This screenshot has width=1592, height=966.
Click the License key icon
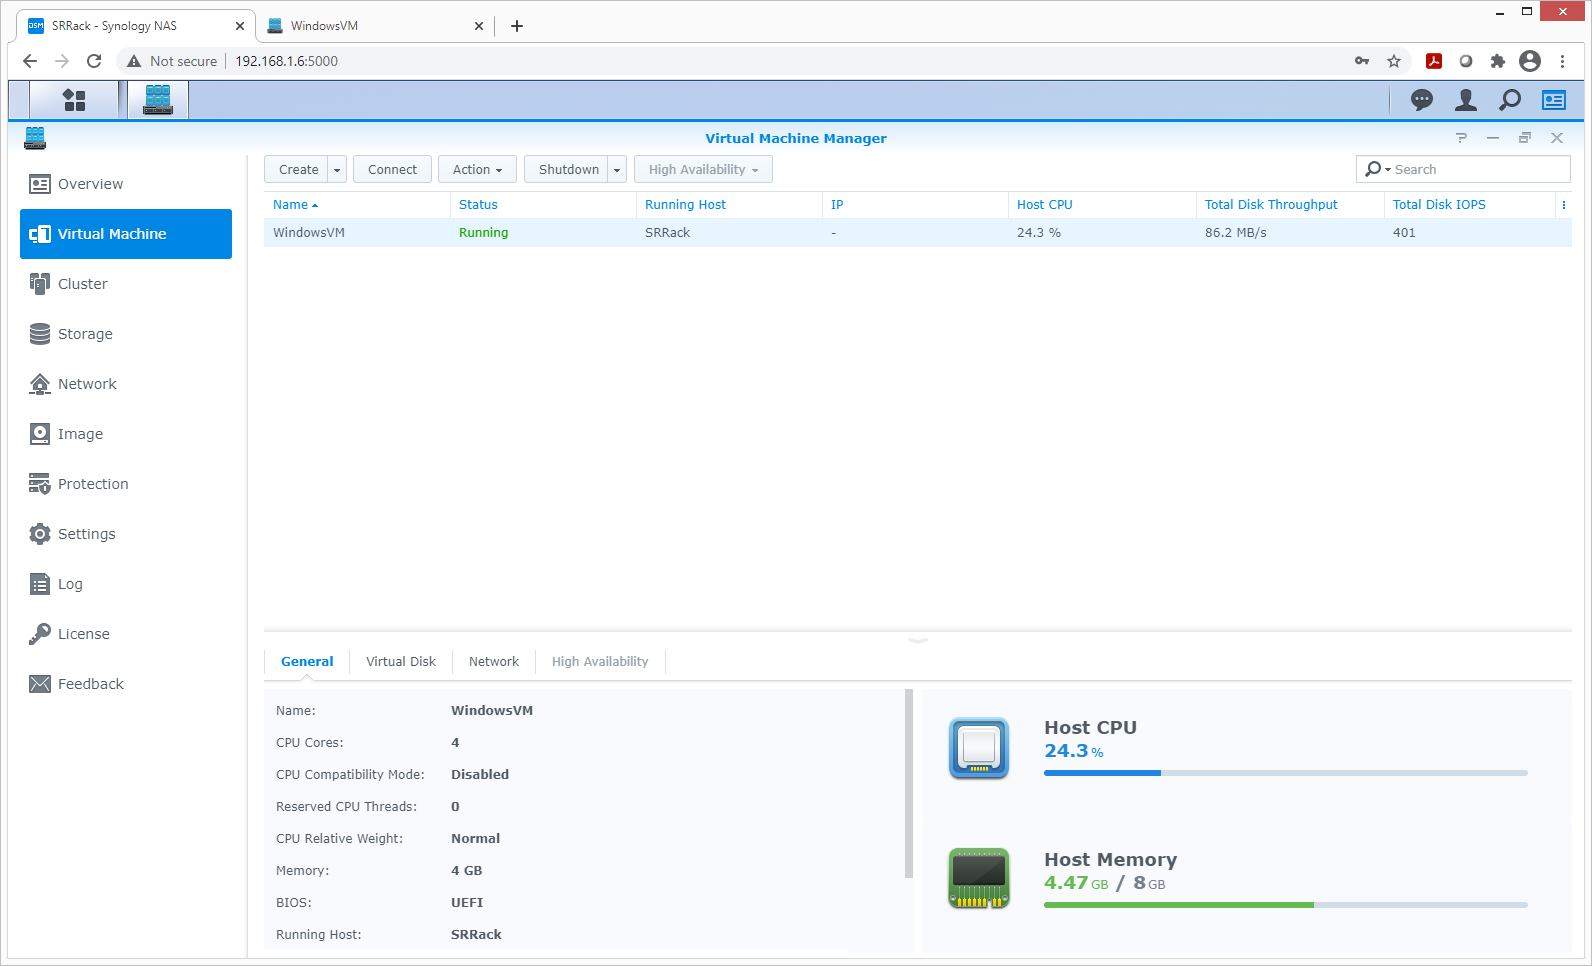[x=40, y=634]
